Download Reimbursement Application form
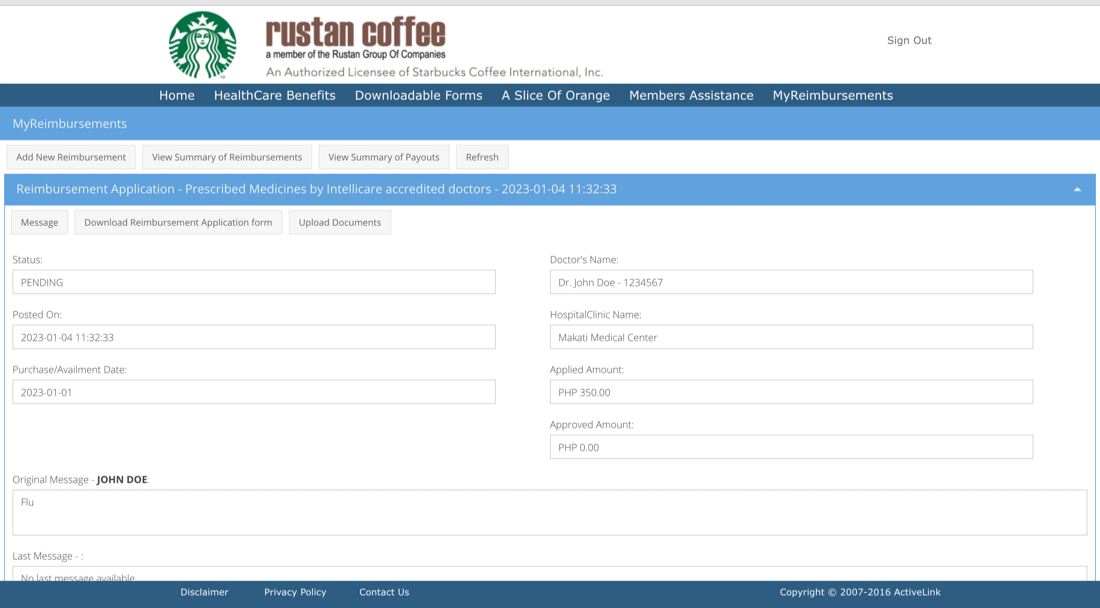The width and height of the screenshot is (1100, 608). [x=178, y=222]
